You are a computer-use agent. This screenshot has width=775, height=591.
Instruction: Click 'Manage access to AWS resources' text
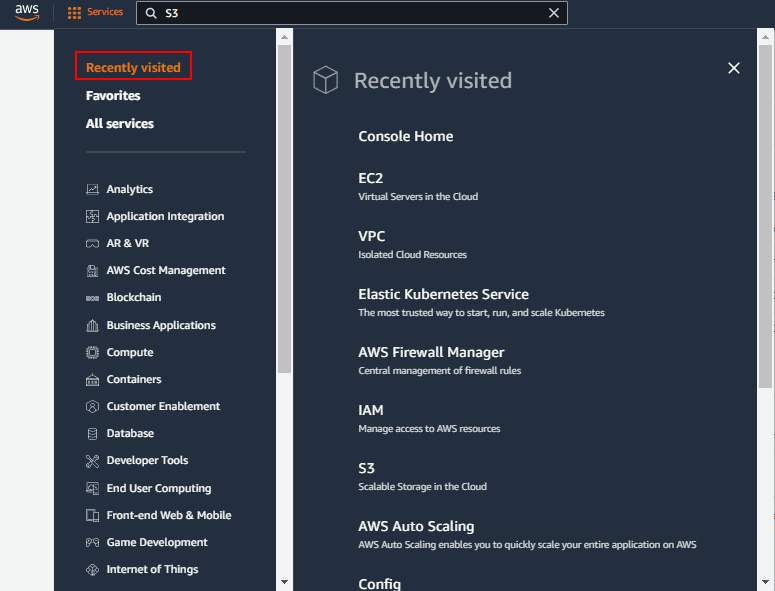point(429,429)
